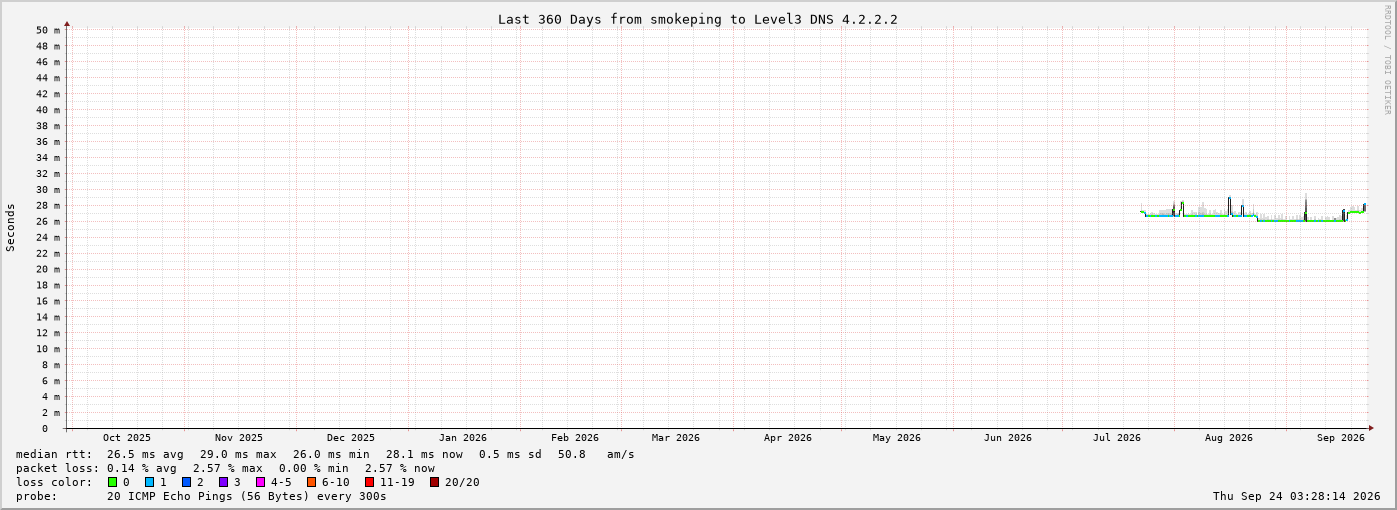Click the timestamp Thu Sep 24 03:28:14 2026
Image resolution: width=1397 pixels, height=510 pixels.
pyautogui.click(x=1296, y=496)
